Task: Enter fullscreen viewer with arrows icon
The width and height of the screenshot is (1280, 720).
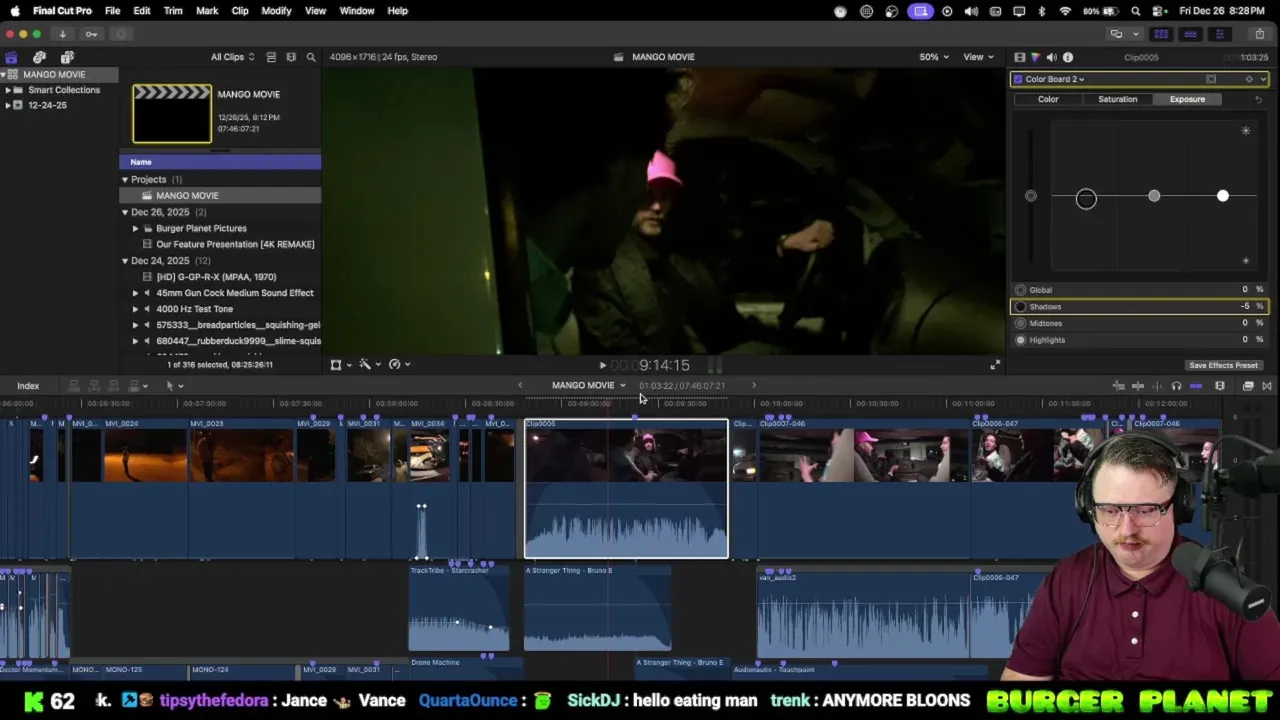Action: [x=994, y=366]
